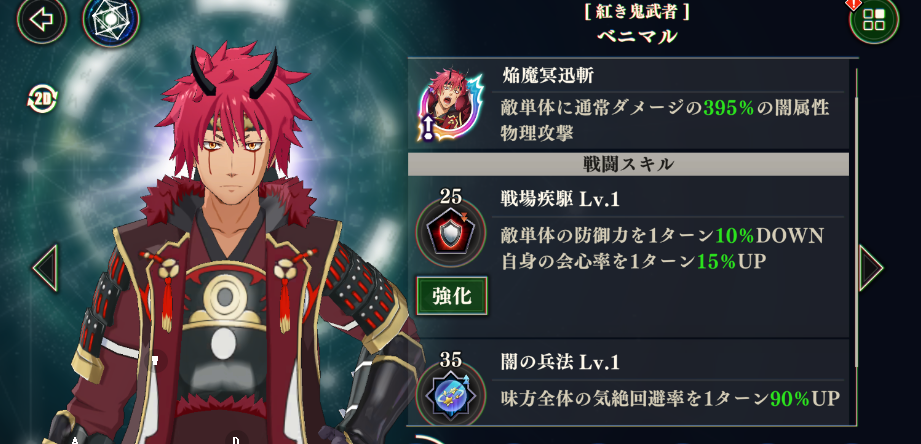Open the magic circle icon
The width and height of the screenshot is (921, 444).
[111, 20]
